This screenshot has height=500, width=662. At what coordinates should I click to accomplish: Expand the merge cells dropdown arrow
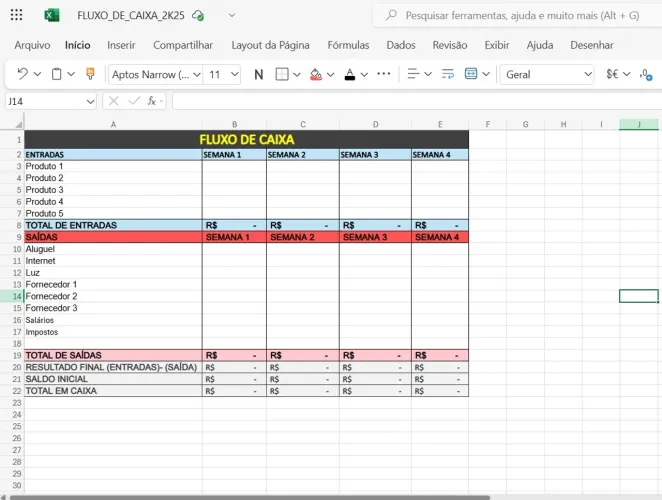pos(486,74)
